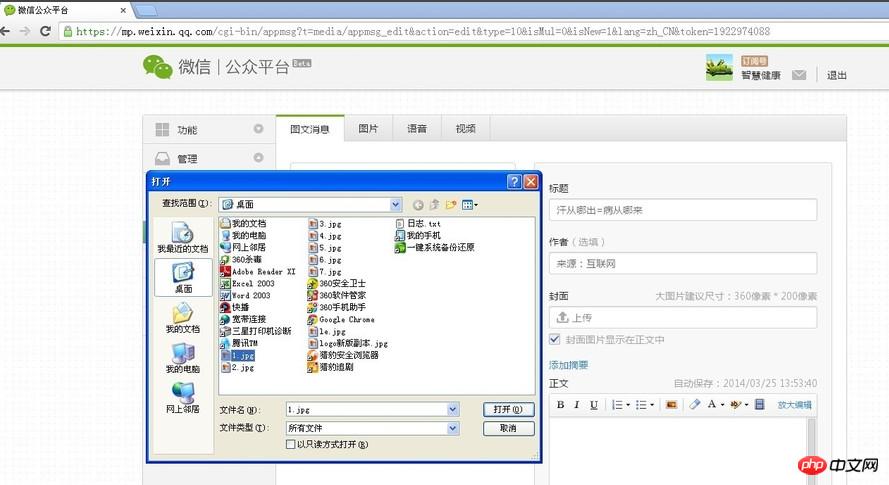This screenshot has height=485, width=889.
Task: Expand the 查找范围 folder dropdown
Action: pos(396,204)
